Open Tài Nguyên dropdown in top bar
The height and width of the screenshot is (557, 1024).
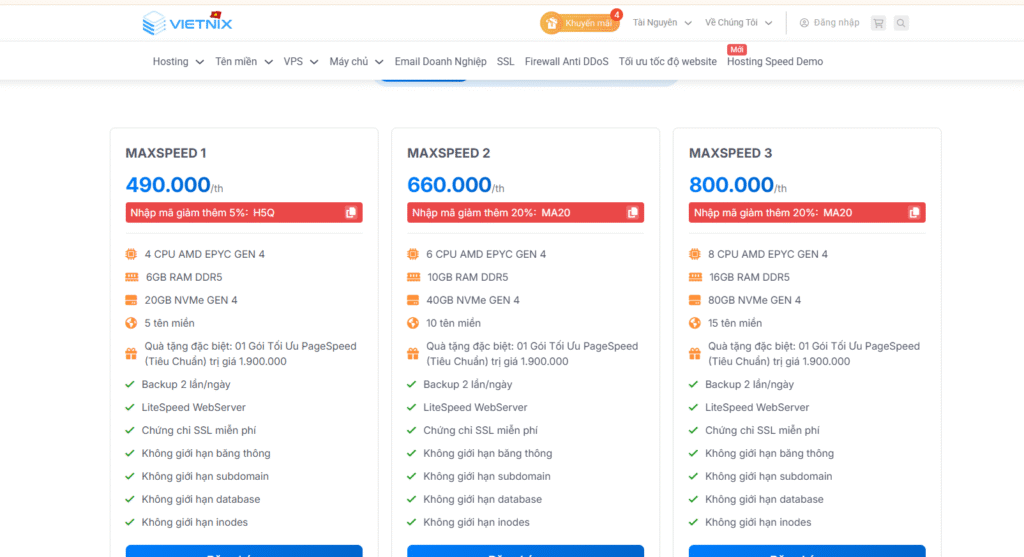[661, 23]
